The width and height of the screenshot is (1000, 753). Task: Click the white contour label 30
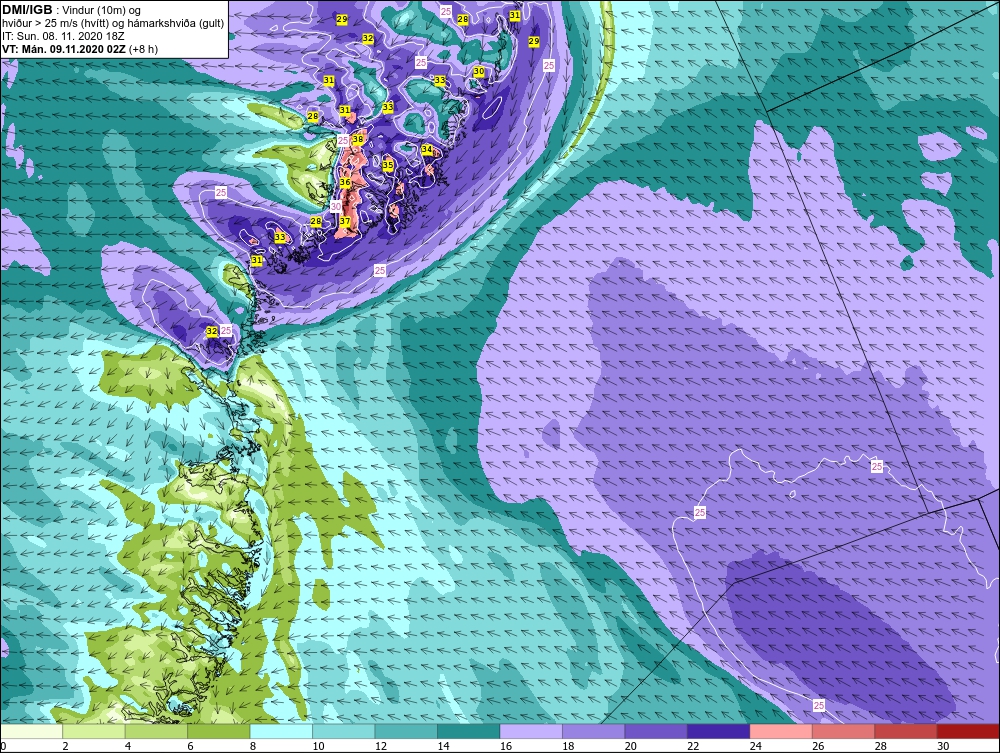(x=336, y=206)
